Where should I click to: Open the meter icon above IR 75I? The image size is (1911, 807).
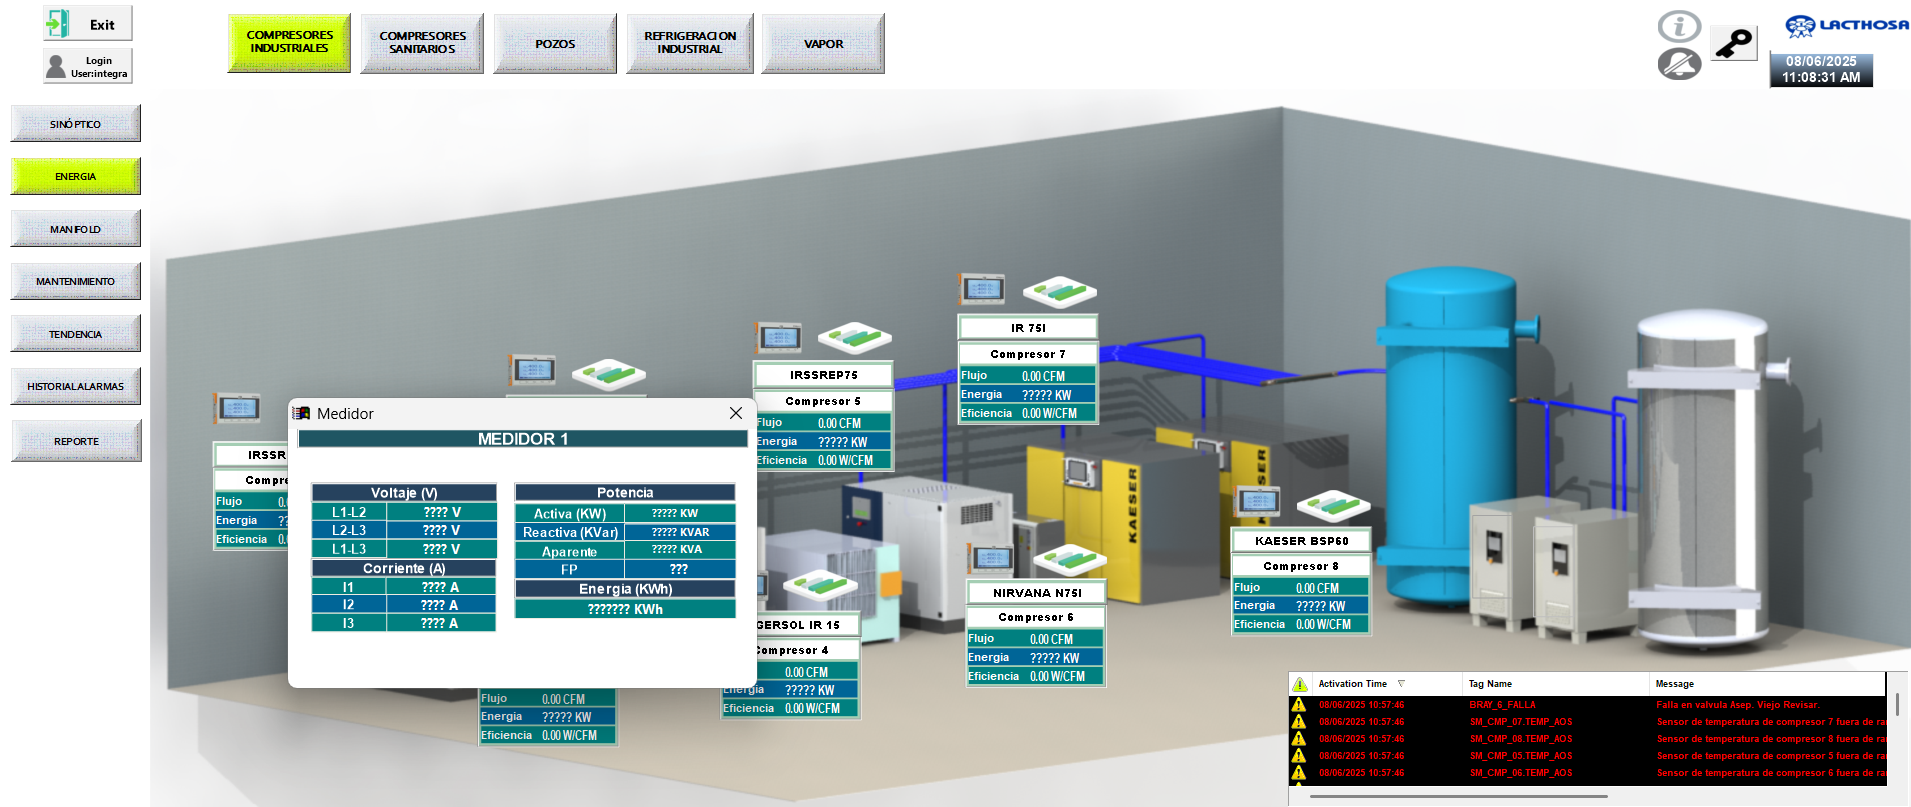983,289
